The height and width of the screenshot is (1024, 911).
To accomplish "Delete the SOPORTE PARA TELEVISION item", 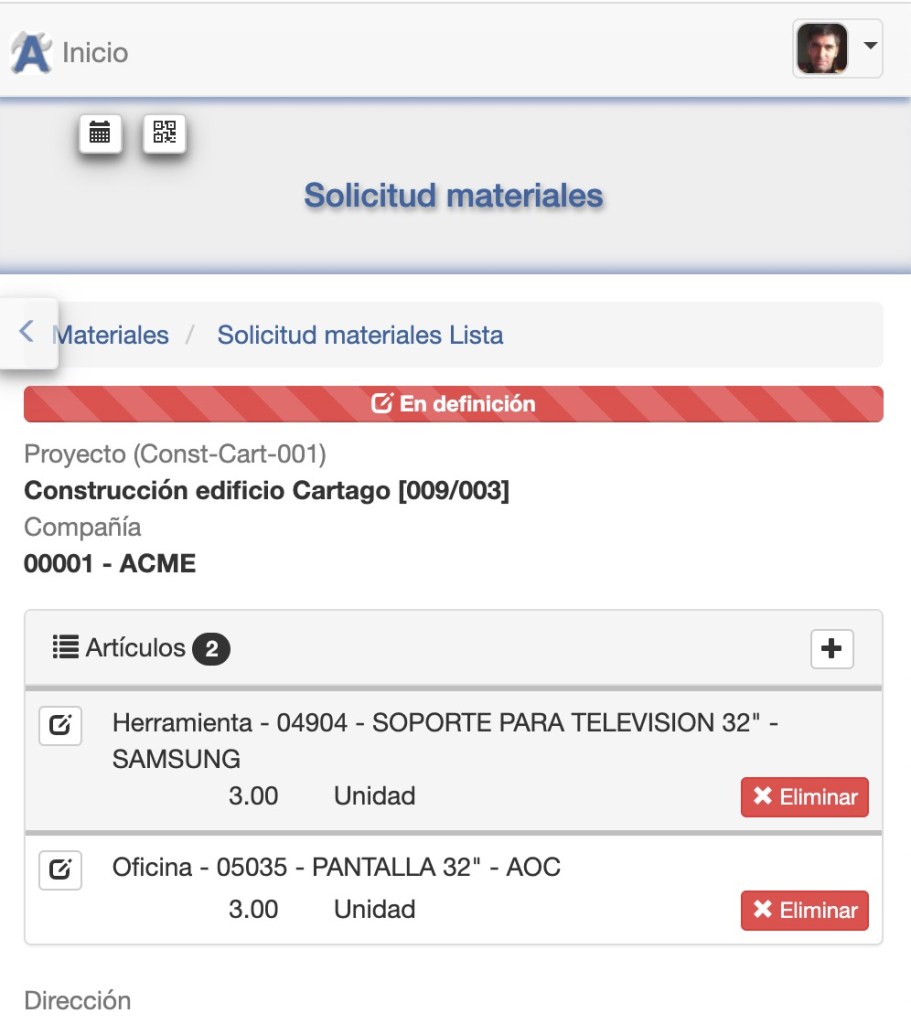I will [804, 797].
